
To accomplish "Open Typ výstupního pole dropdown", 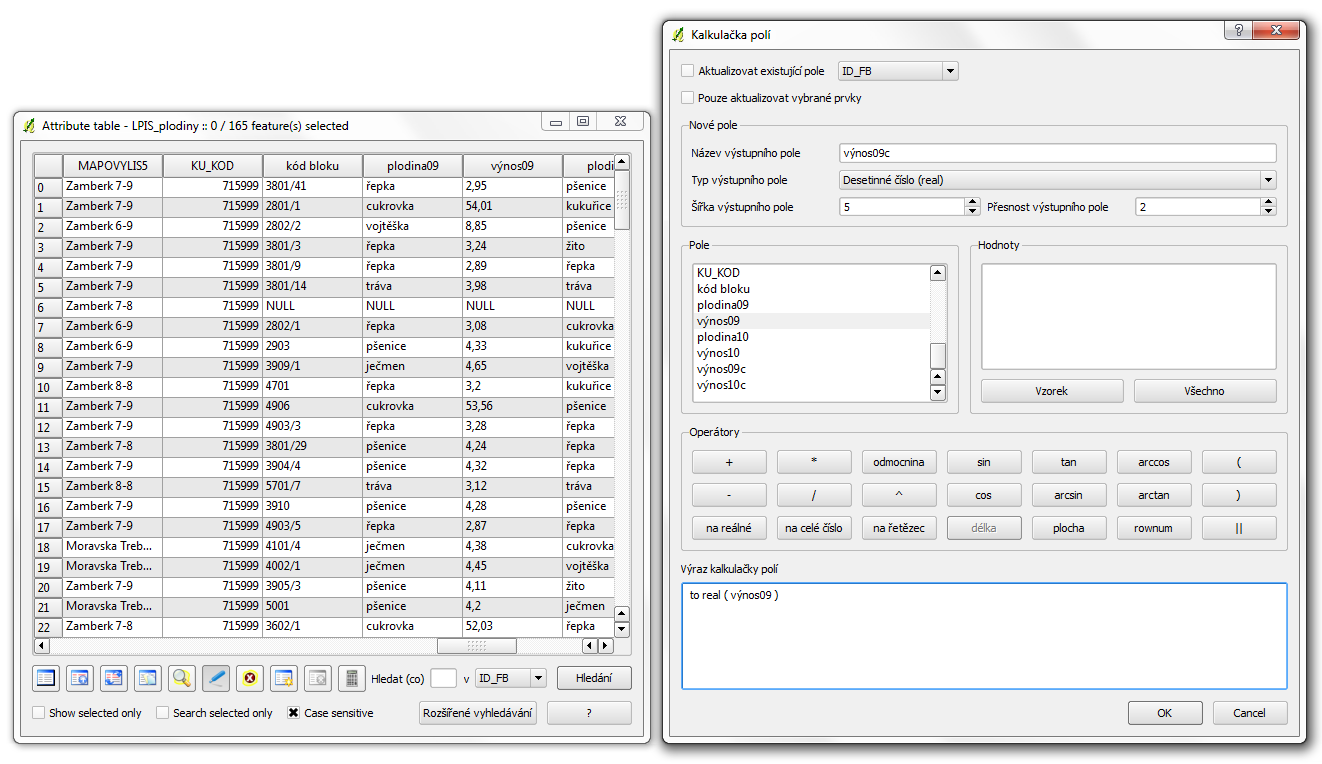I will pyautogui.click(x=1058, y=180).
